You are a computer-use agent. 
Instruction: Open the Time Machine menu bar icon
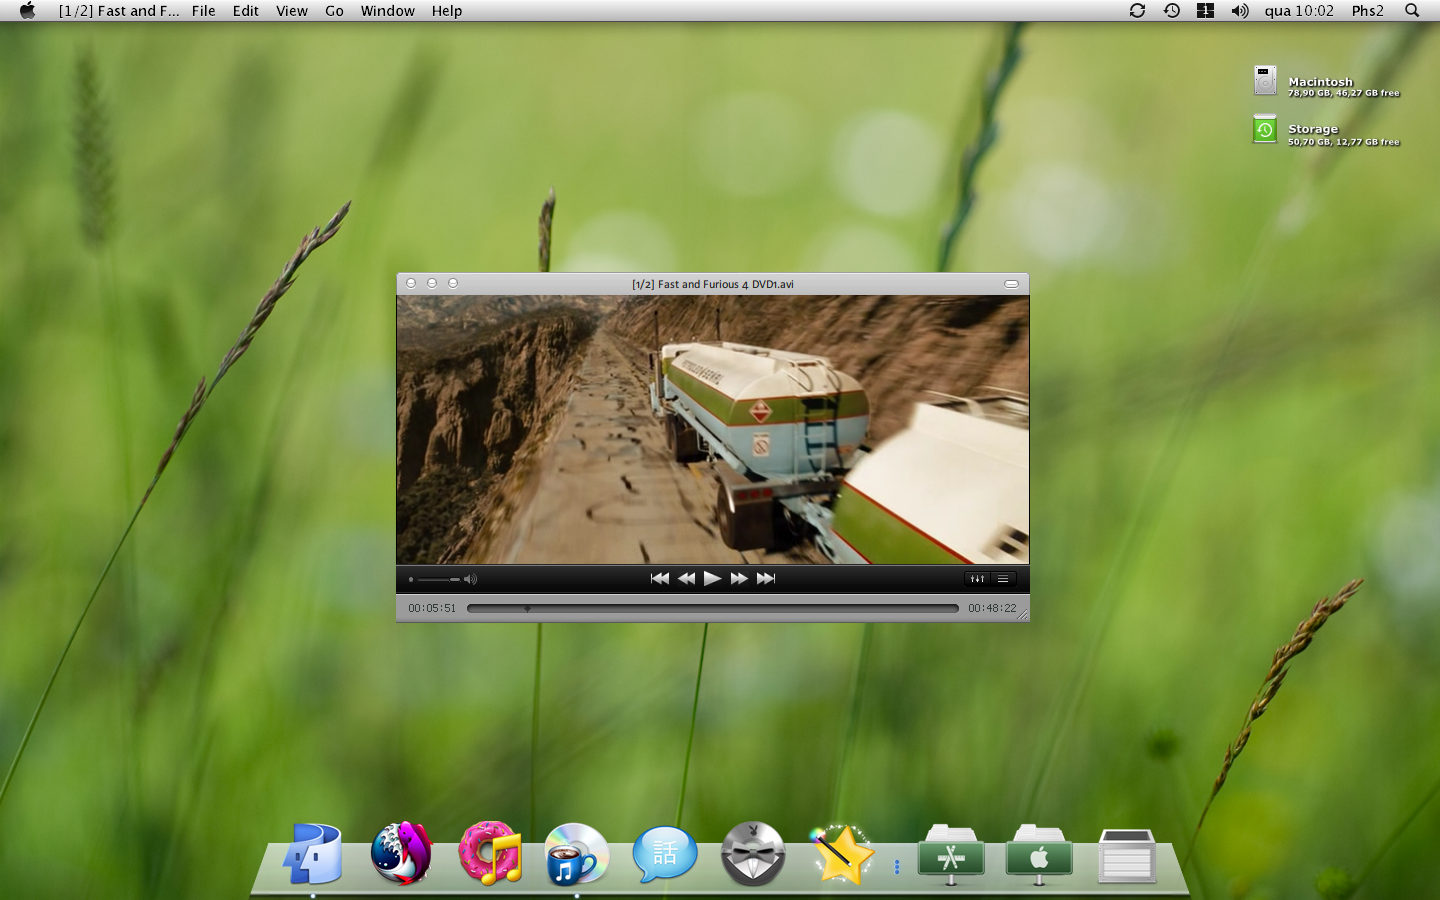pos(1172,11)
